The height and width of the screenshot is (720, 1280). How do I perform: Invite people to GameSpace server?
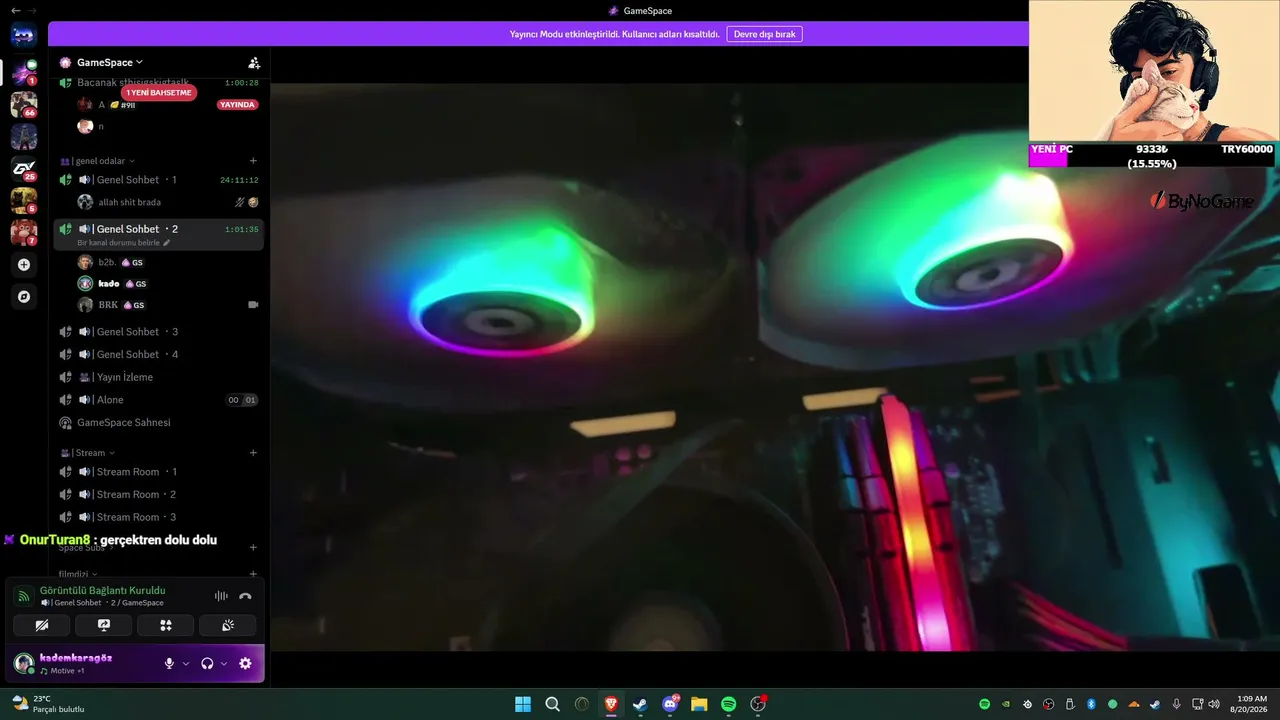pos(254,62)
